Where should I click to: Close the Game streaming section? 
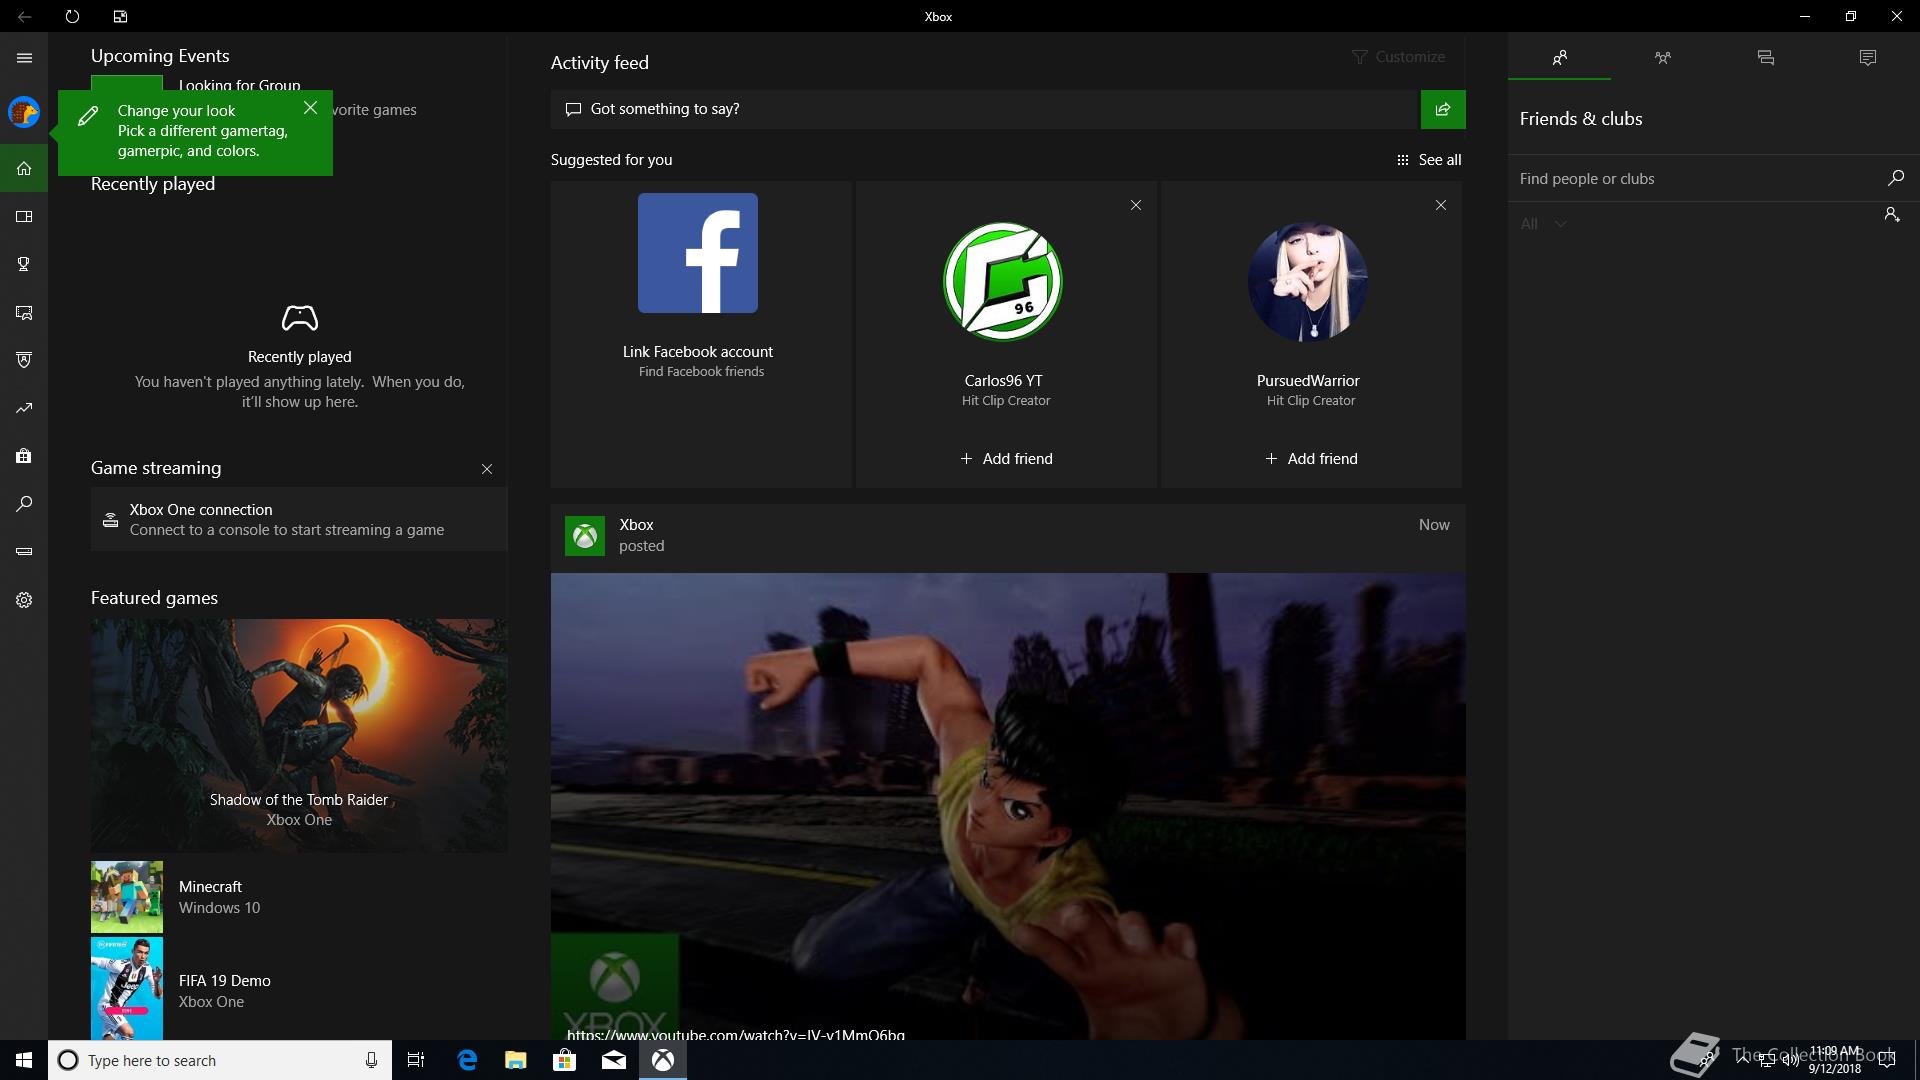(487, 469)
